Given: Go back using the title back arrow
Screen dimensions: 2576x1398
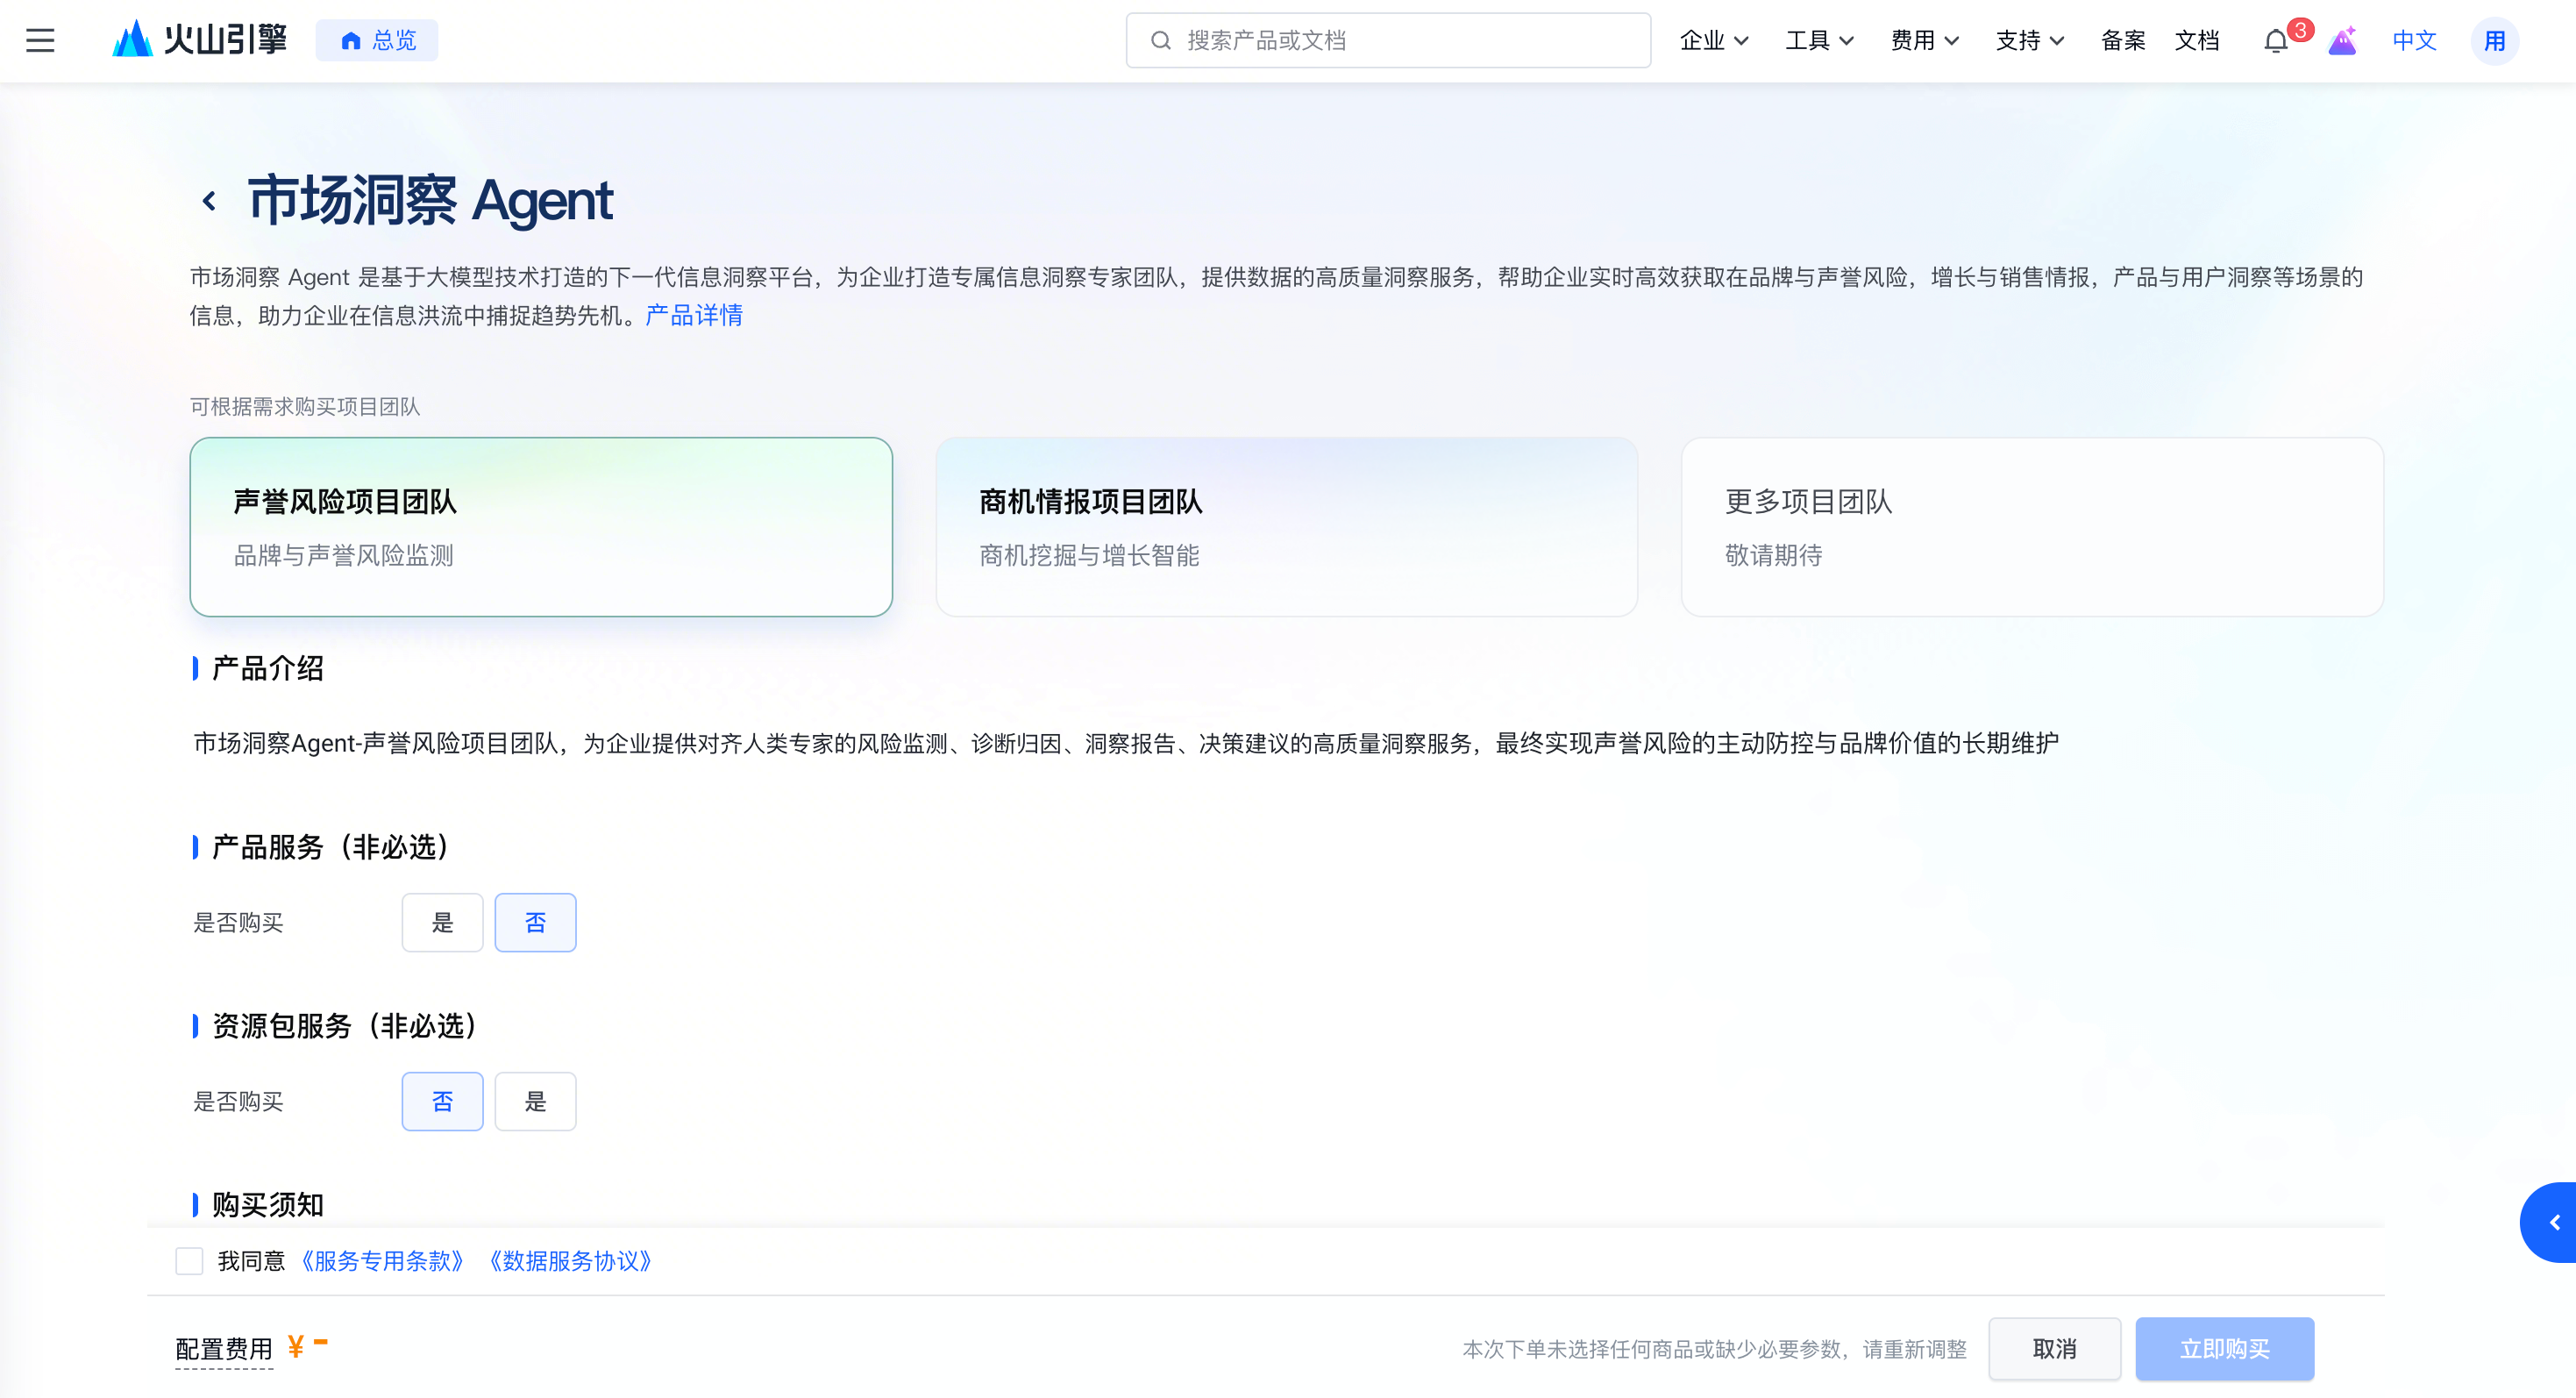Looking at the screenshot, I should [209, 201].
